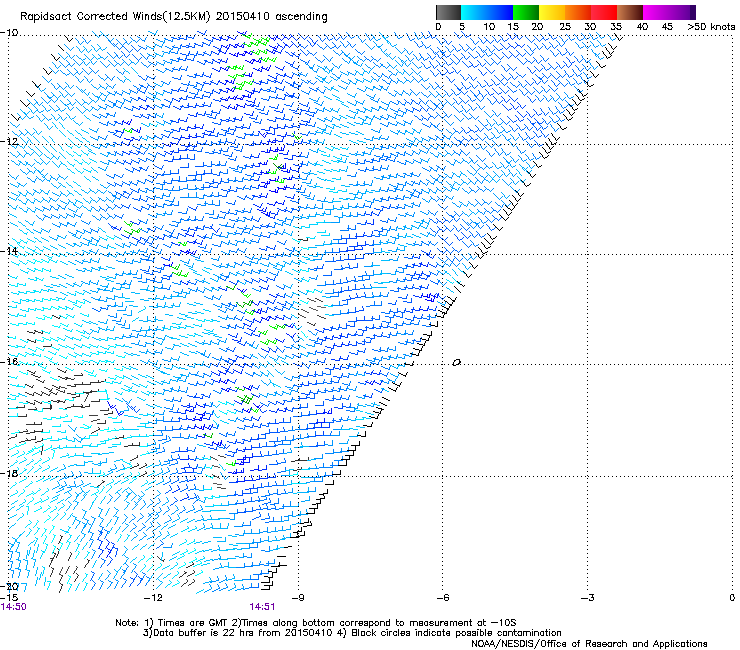
Task: Click the purple 14:51 time label
Action: pos(262,607)
